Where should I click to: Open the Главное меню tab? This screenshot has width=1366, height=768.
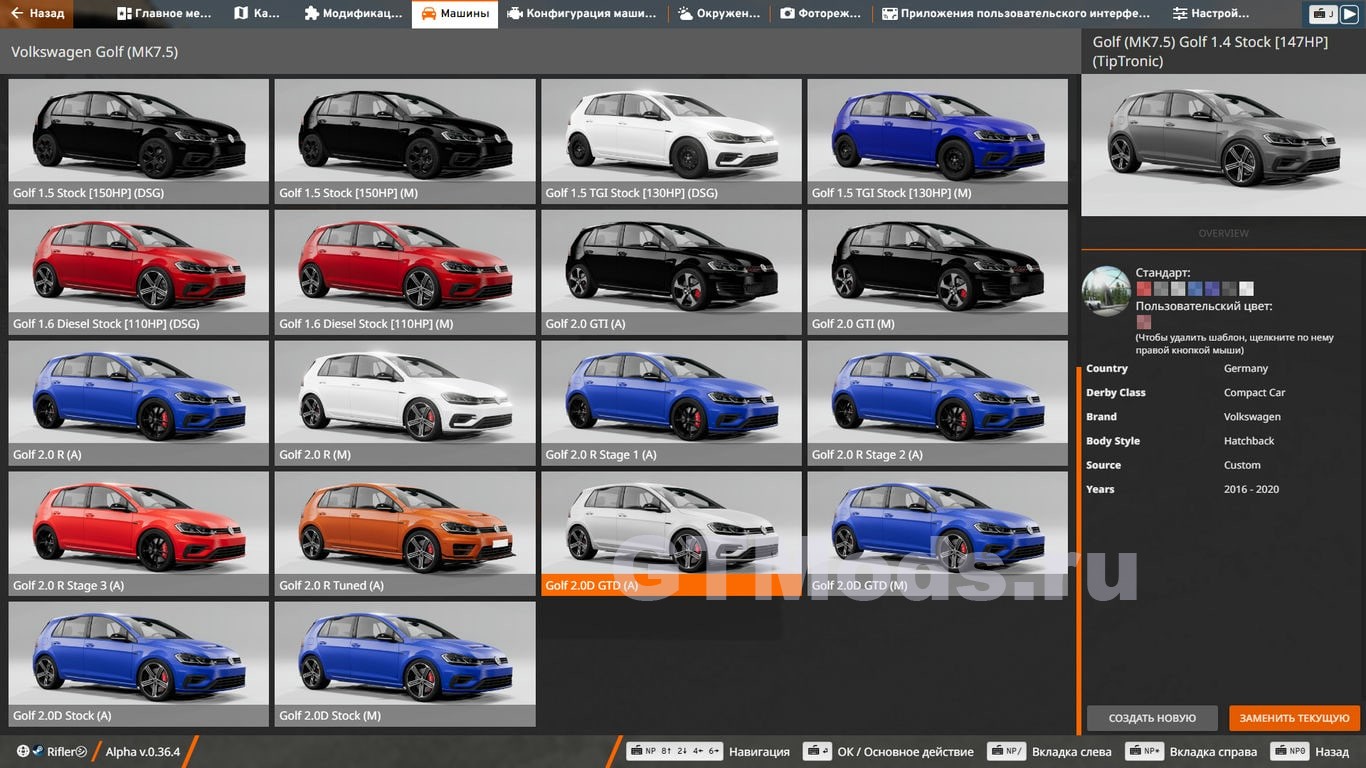click(165, 14)
